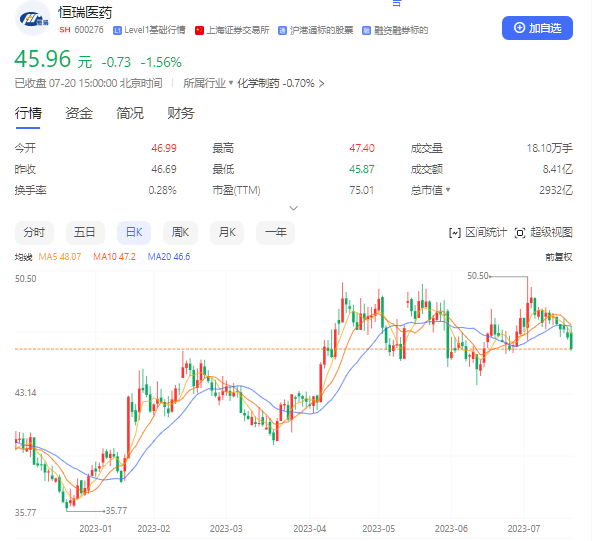
Task: Click the 上海证券交易所 flag icon
Action: (x=199, y=31)
